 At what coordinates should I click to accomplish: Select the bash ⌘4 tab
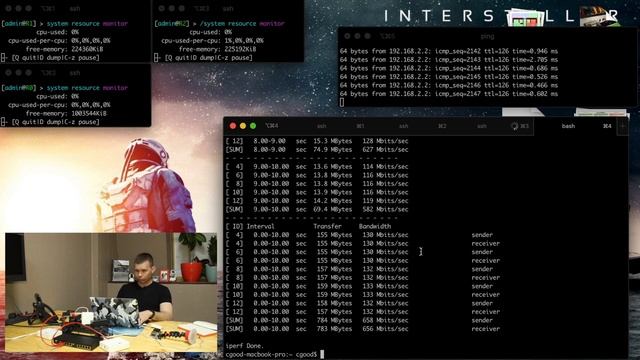[576, 126]
